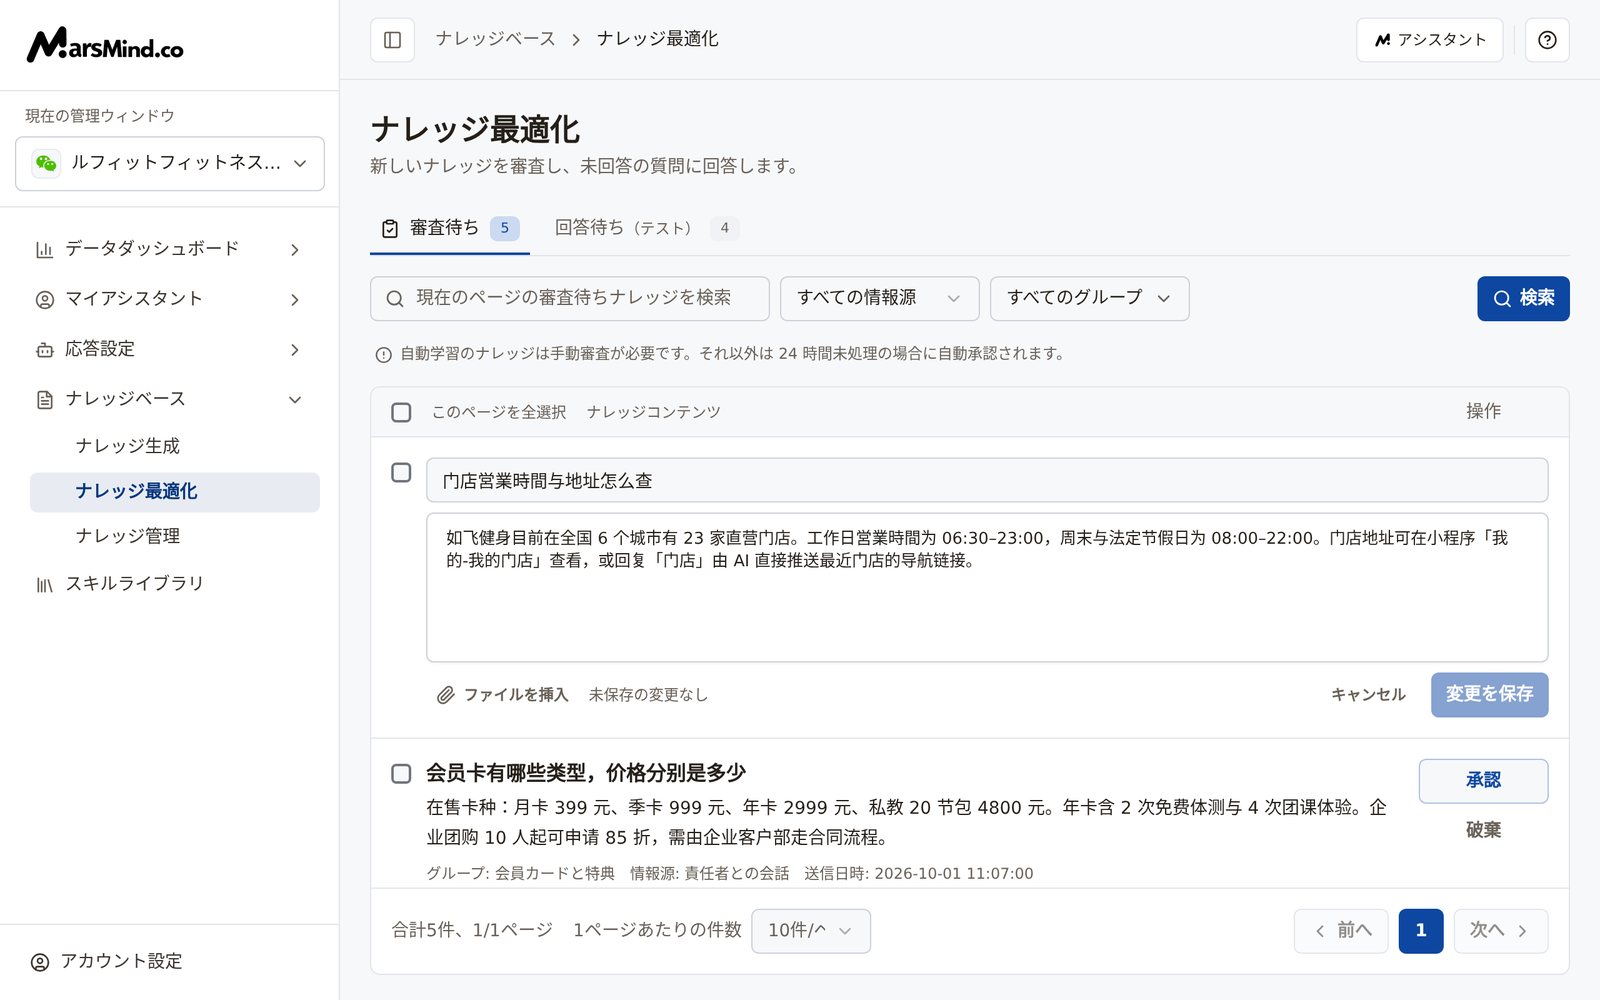Screen dimensions: 1600x1000
Task: Select ナレッジ最適化 in the sidebar
Action: [x=175, y=492]
